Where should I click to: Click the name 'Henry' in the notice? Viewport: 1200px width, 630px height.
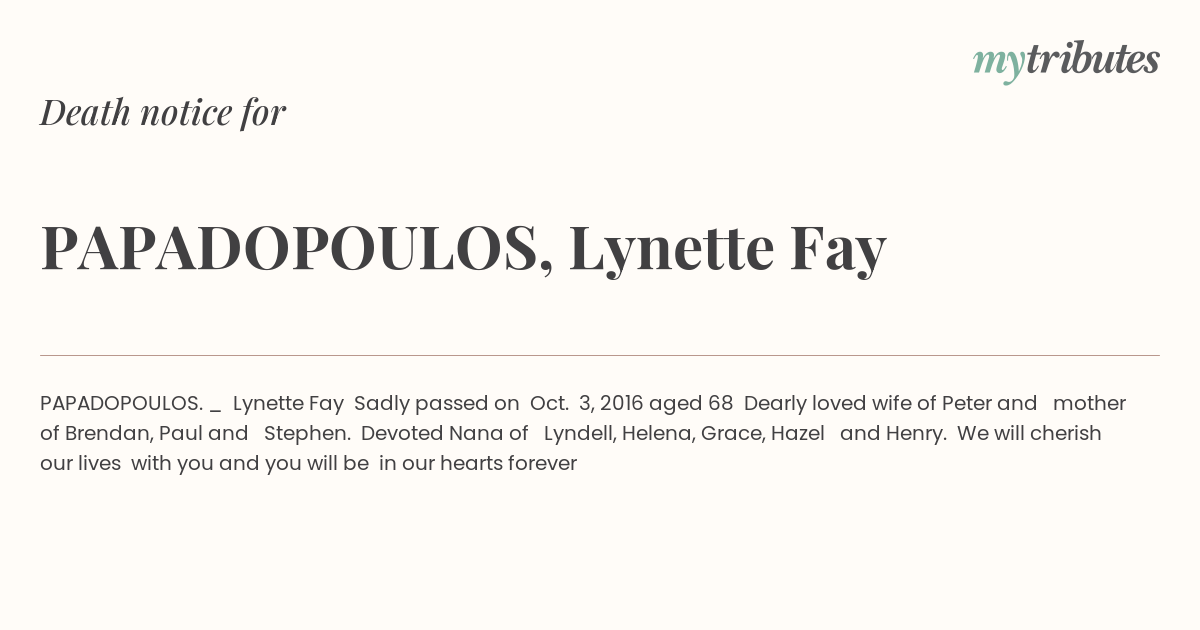pyautogui.click(x=913, y=434)
